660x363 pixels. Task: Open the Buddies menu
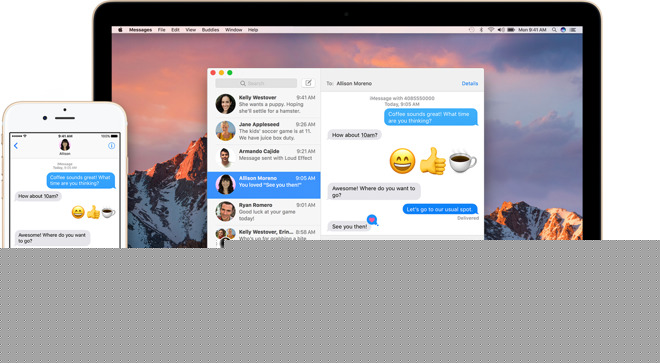[210, 30]
